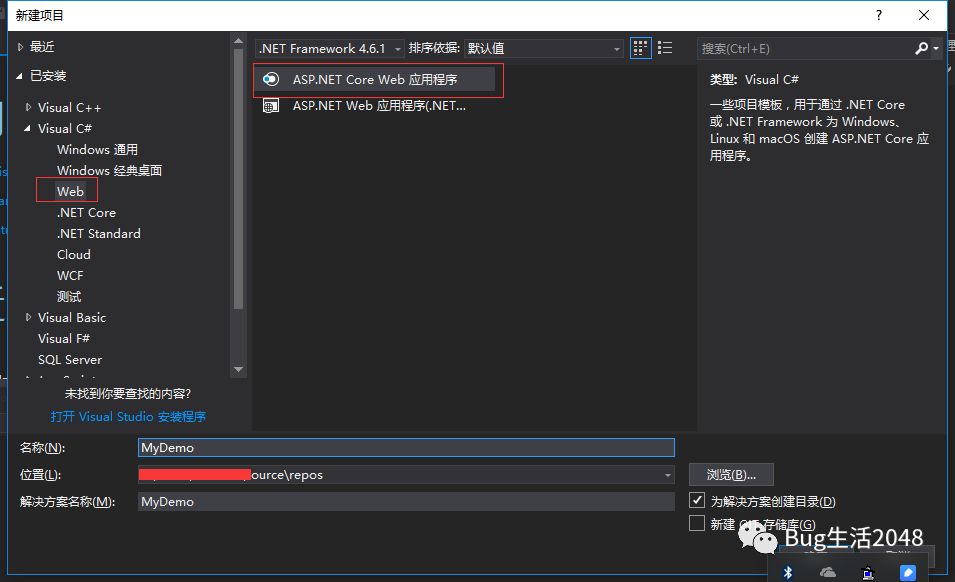Toggle 'New Git repository' checkbox
The width and height of the screenshot is (955, 582).
[697, 524]
